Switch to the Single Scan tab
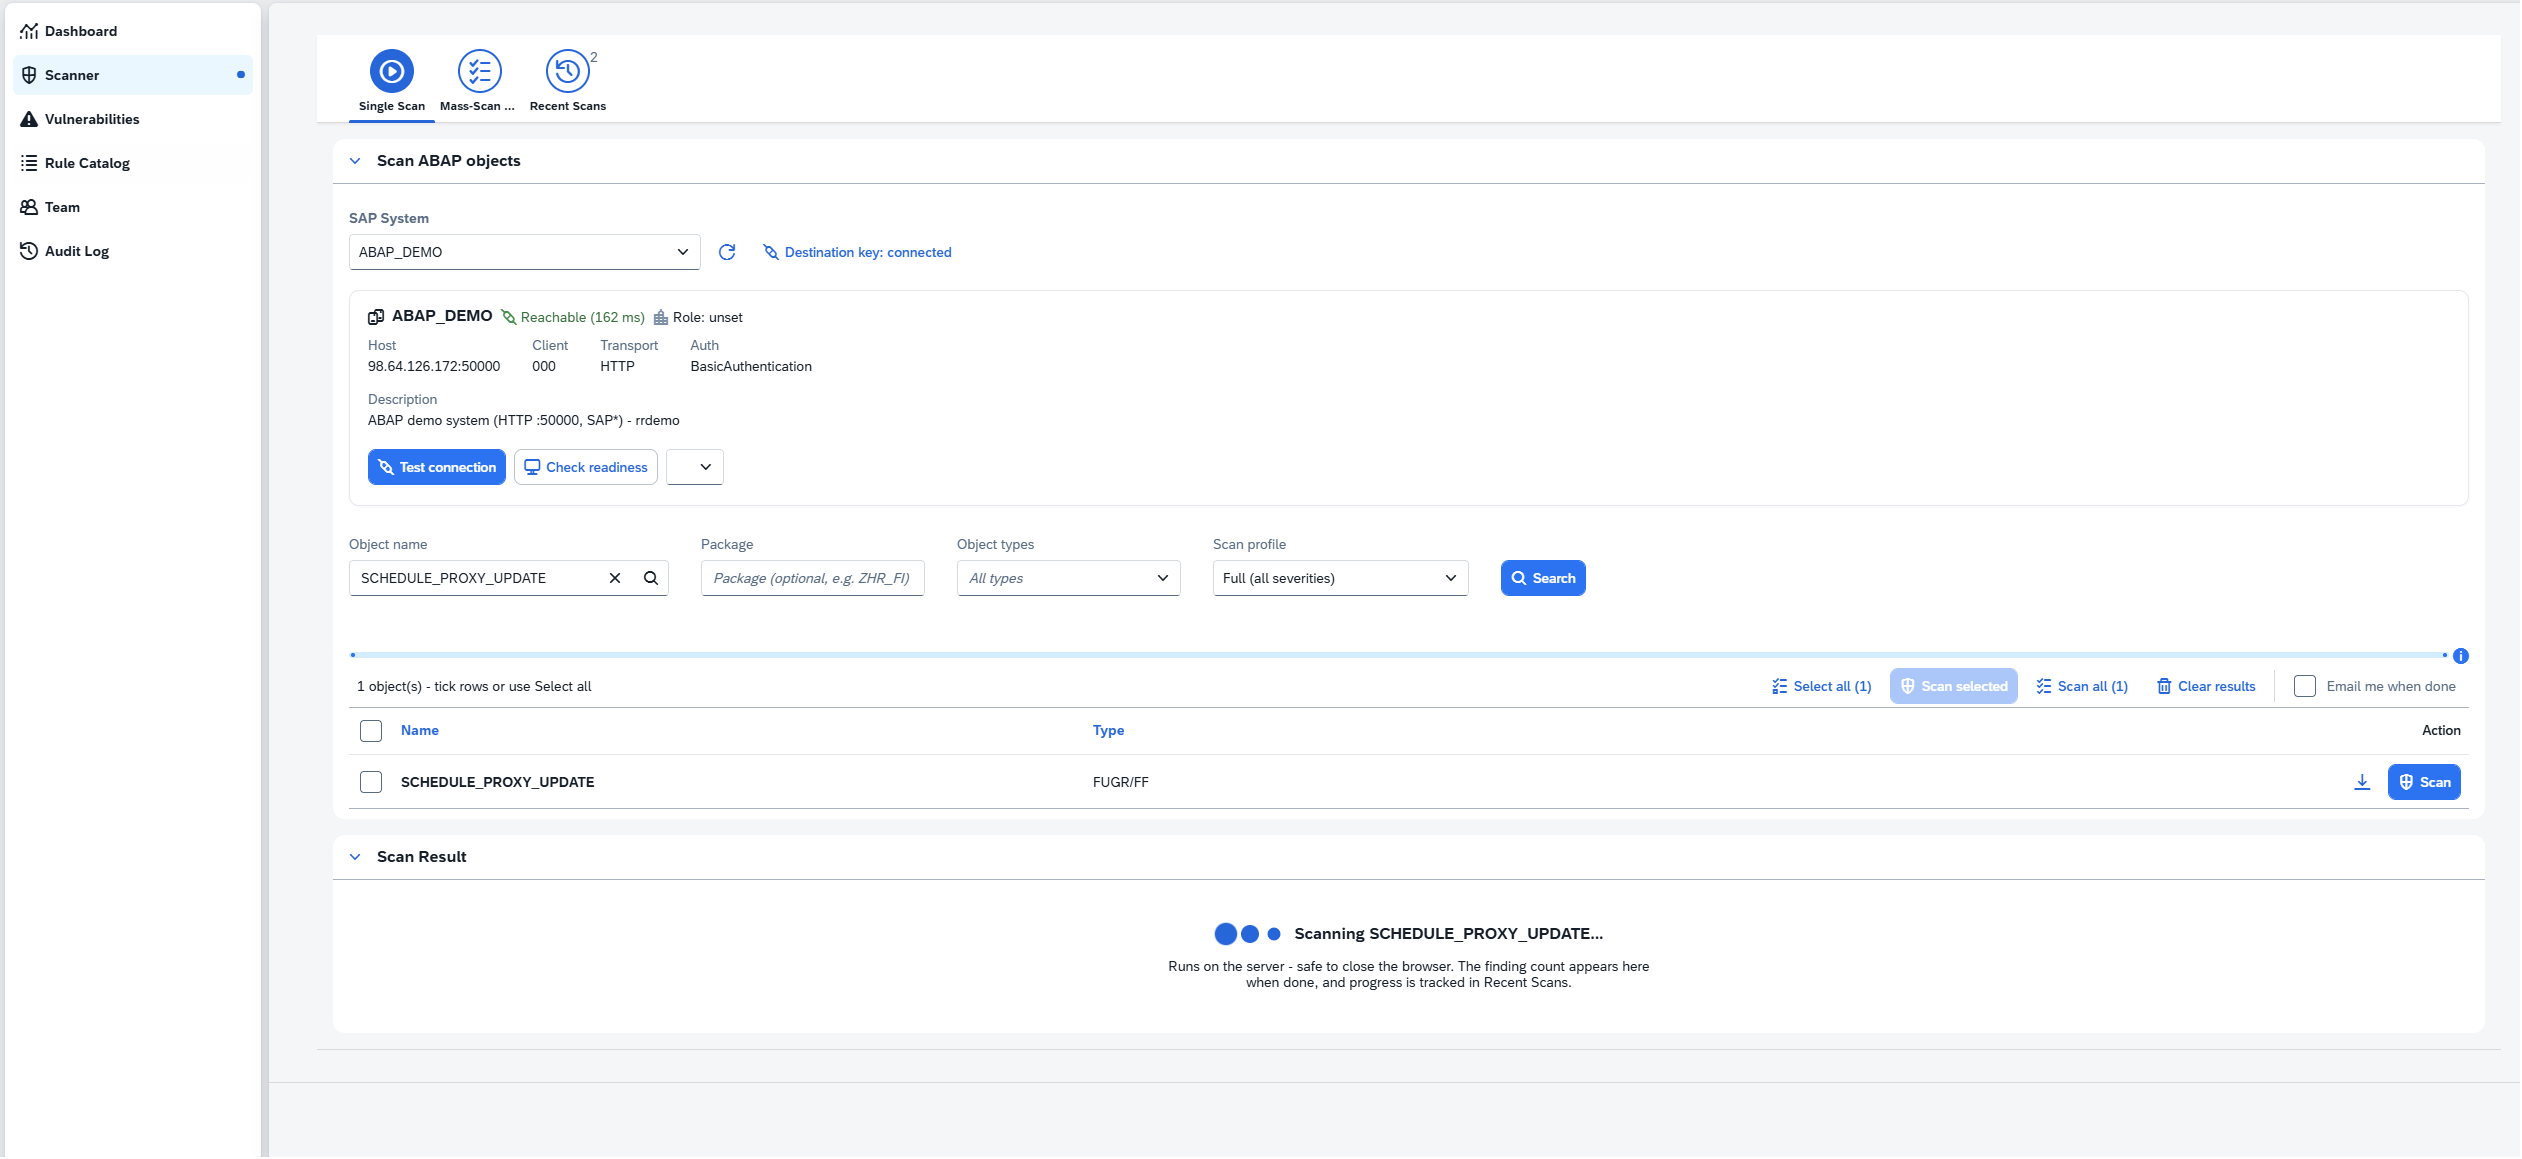 pyautogui.click(x=392, y=81)
